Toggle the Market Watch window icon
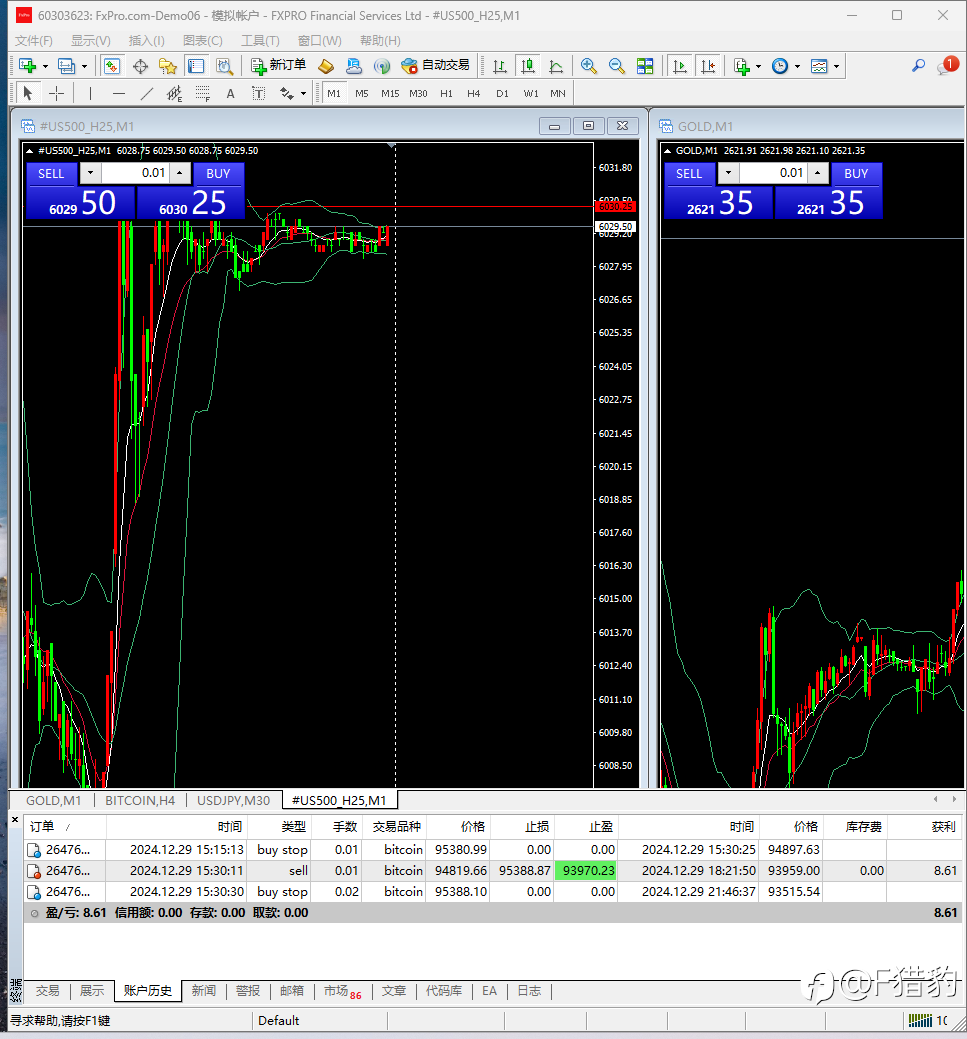The height and width of the screenshot is (1039, 967). (x=111, y=66)
